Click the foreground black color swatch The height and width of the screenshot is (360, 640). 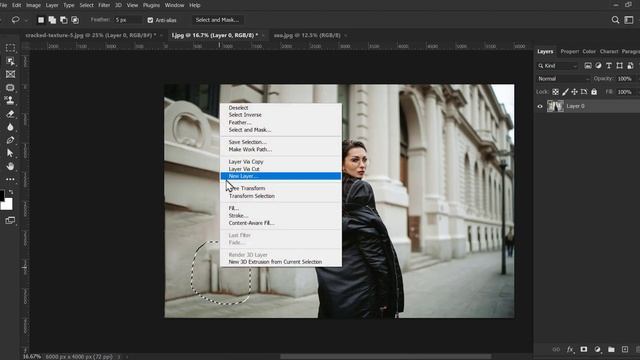(2, 195)
